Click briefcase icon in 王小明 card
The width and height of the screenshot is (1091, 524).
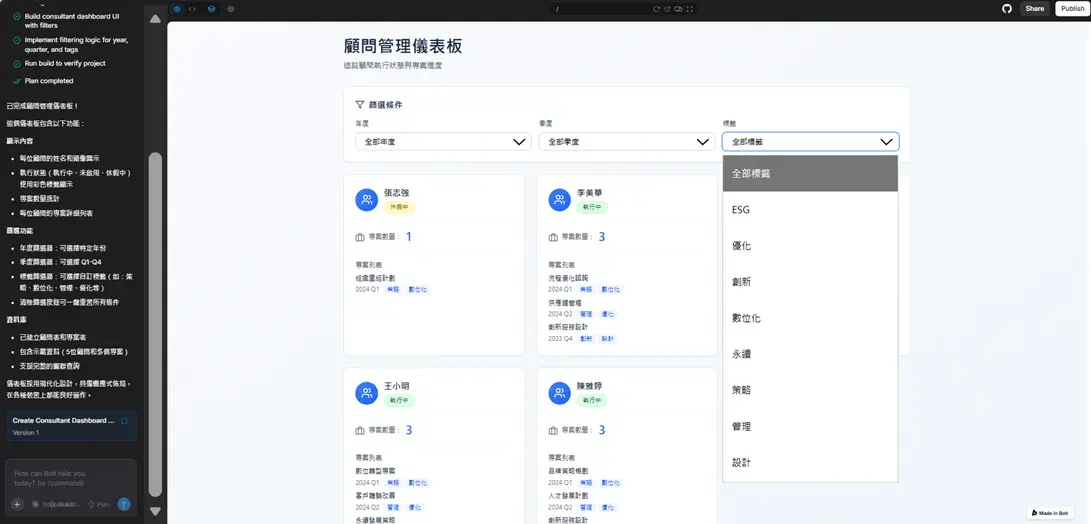coord(360,431)
